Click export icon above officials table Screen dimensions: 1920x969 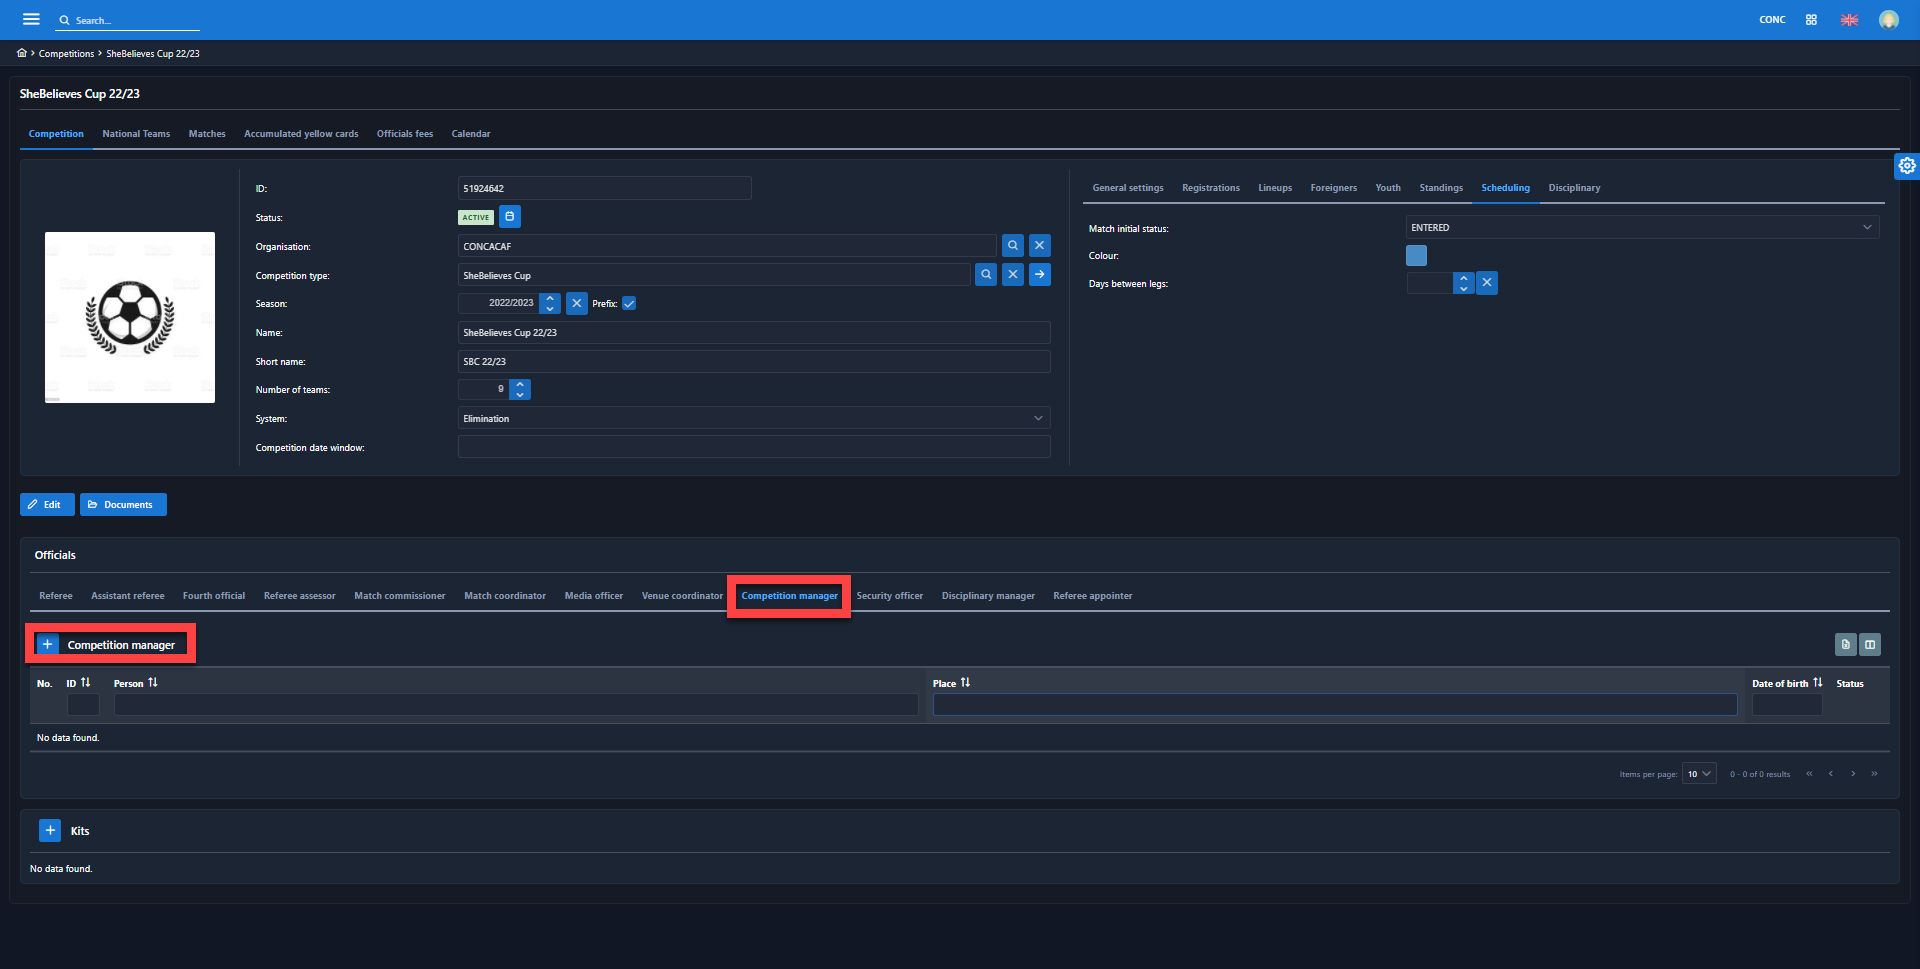tap(1846, 645)
